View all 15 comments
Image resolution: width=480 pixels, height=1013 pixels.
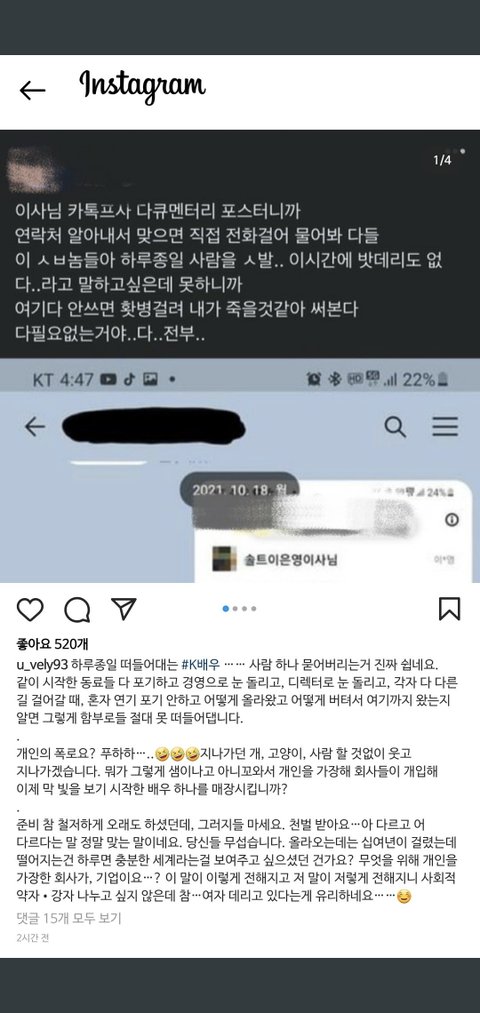[x=68, y=917]
